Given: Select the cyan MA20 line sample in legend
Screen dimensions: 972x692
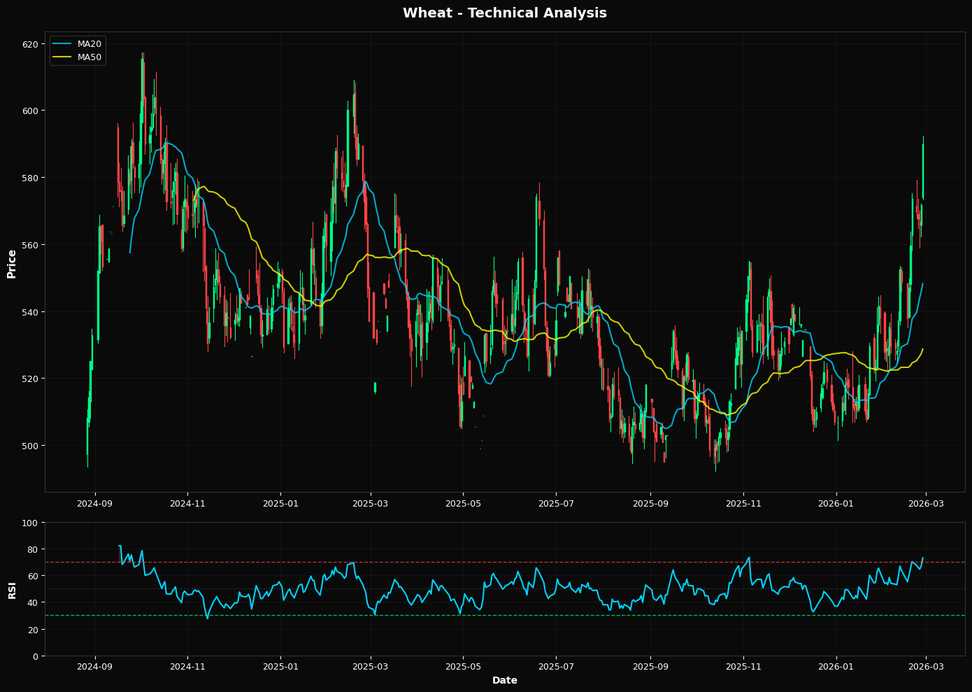Looking at the screenshot, I should (x=62, y=44).
